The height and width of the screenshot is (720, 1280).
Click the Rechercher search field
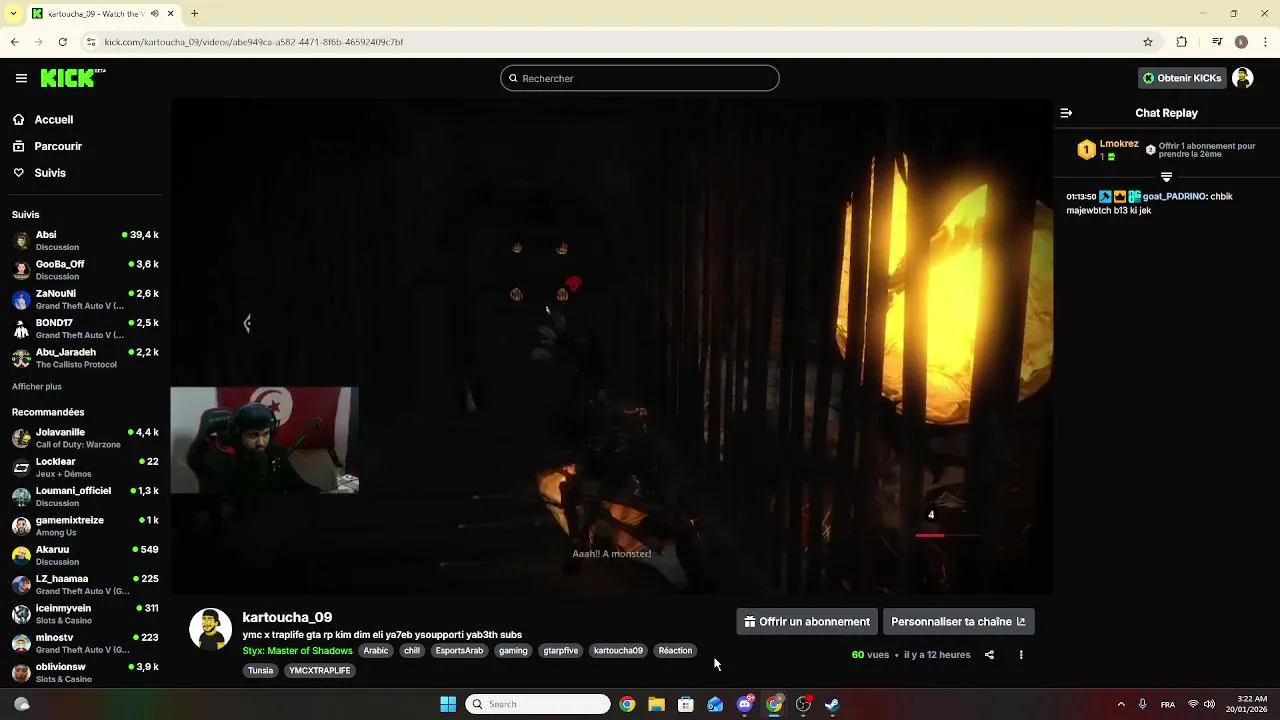tap(640, 78)
